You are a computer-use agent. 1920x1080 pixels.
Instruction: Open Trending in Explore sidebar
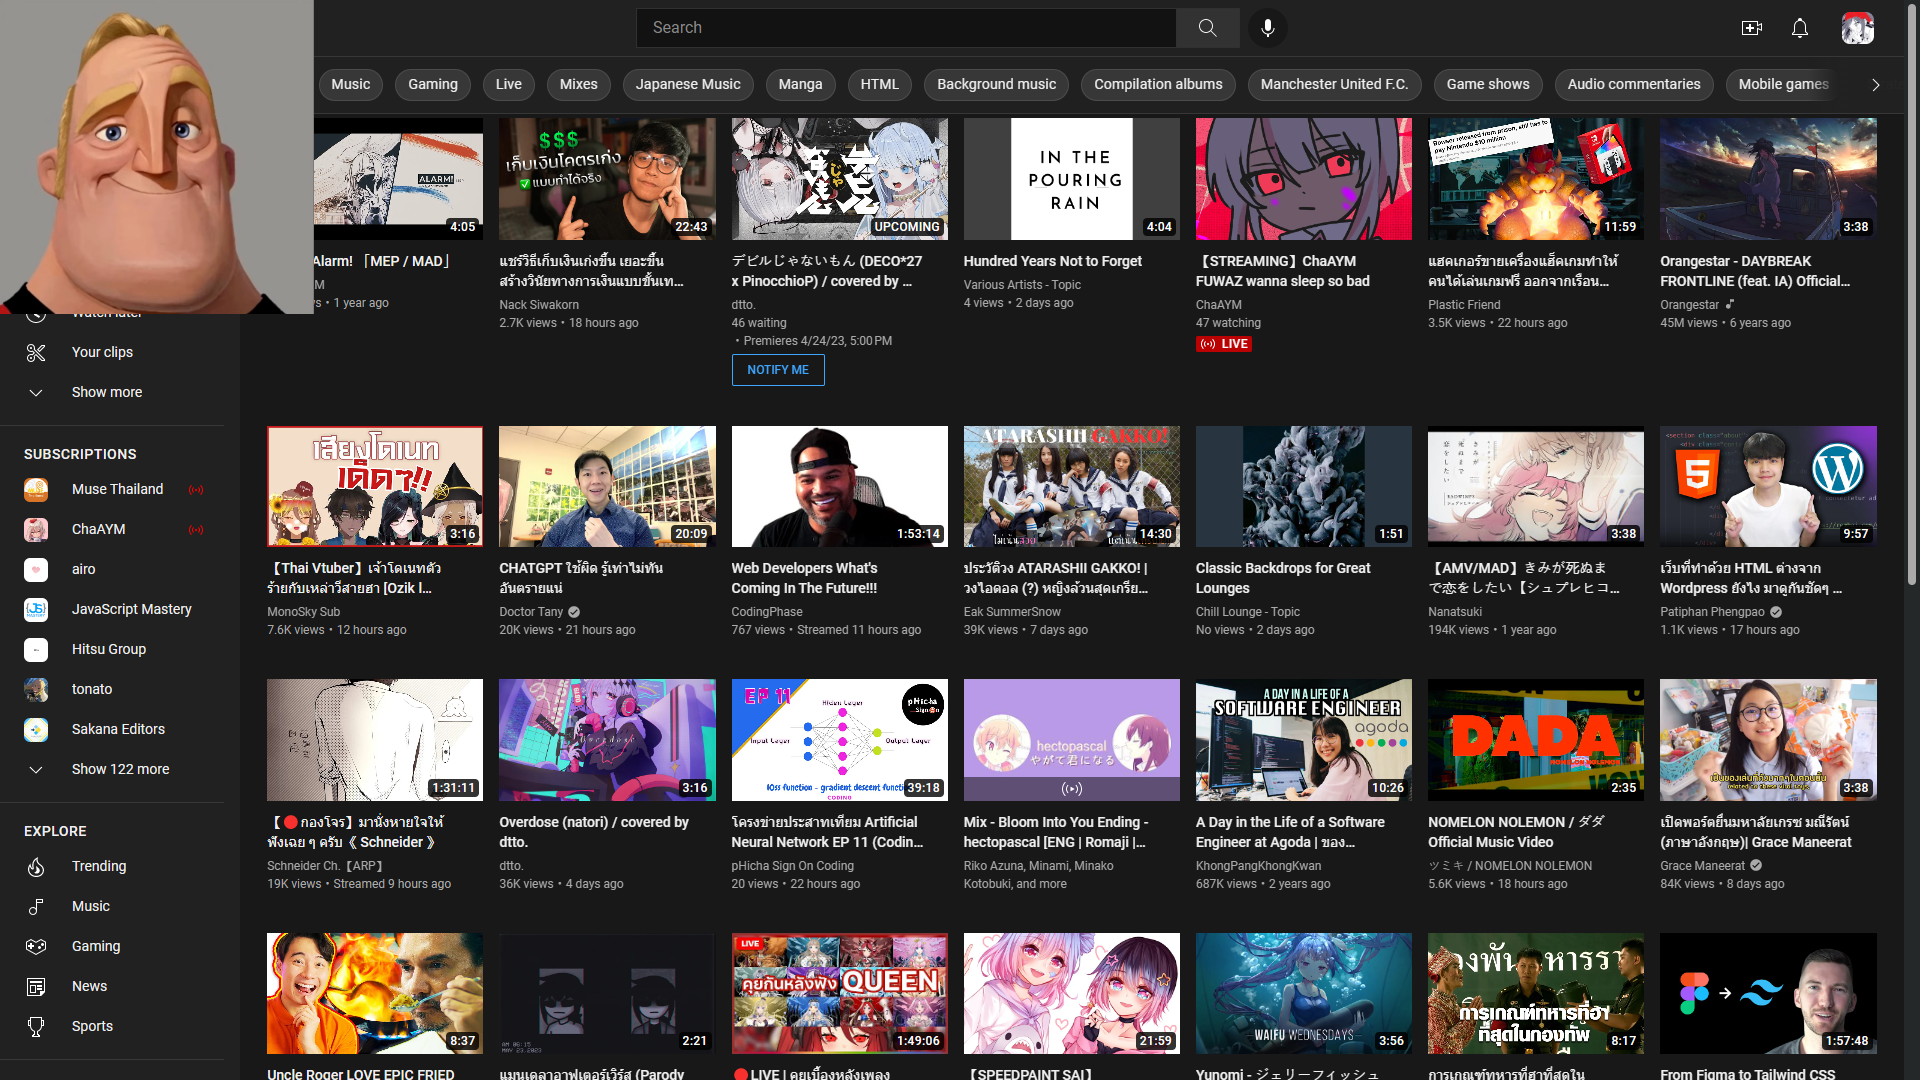pos(99,866)
